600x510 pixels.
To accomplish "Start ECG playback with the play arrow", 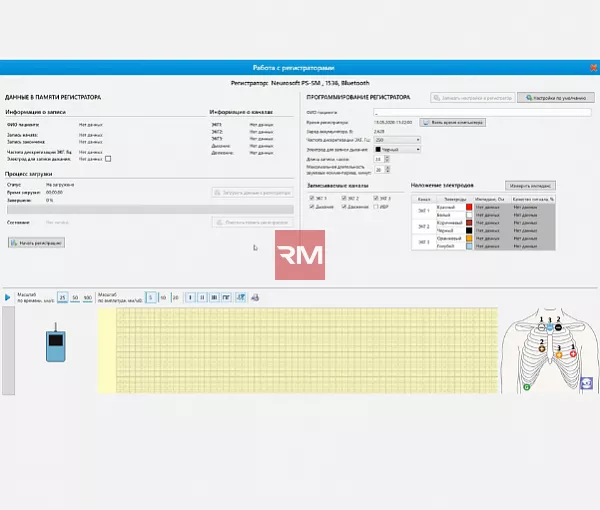I will (7, 297).
